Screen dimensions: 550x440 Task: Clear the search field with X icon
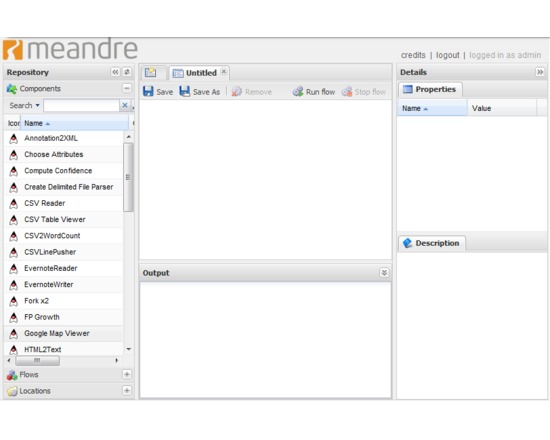coord(125,105)
